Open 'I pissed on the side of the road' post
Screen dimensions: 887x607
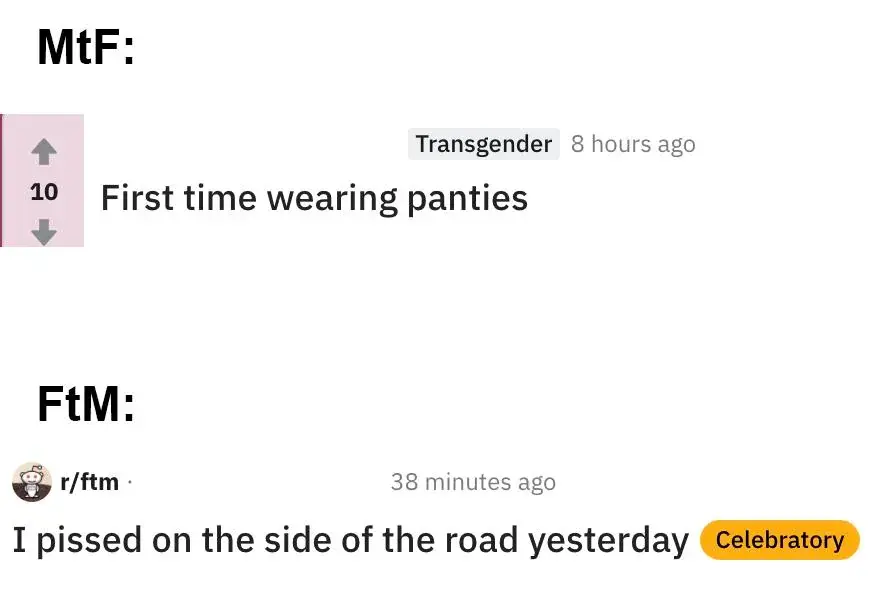coord(350,540)
